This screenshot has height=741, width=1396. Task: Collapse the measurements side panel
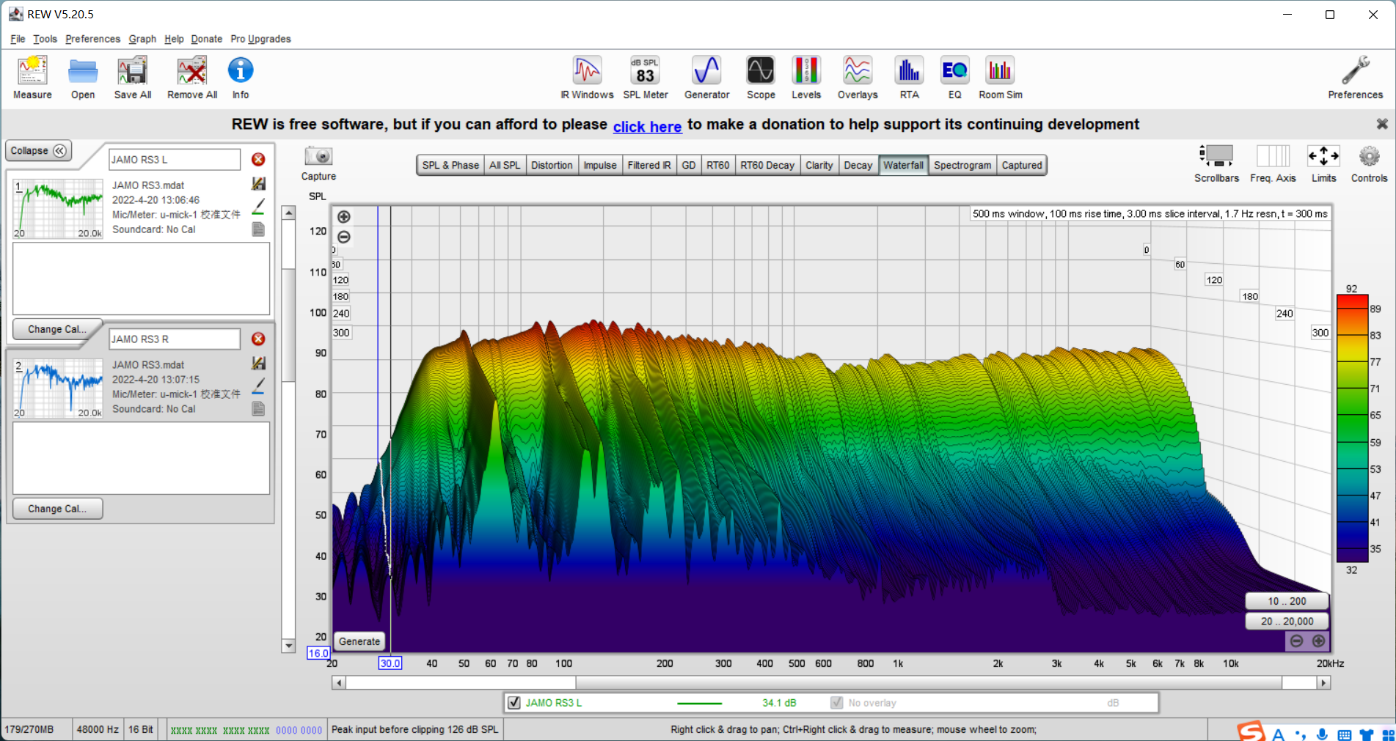[x=39, y=151]
